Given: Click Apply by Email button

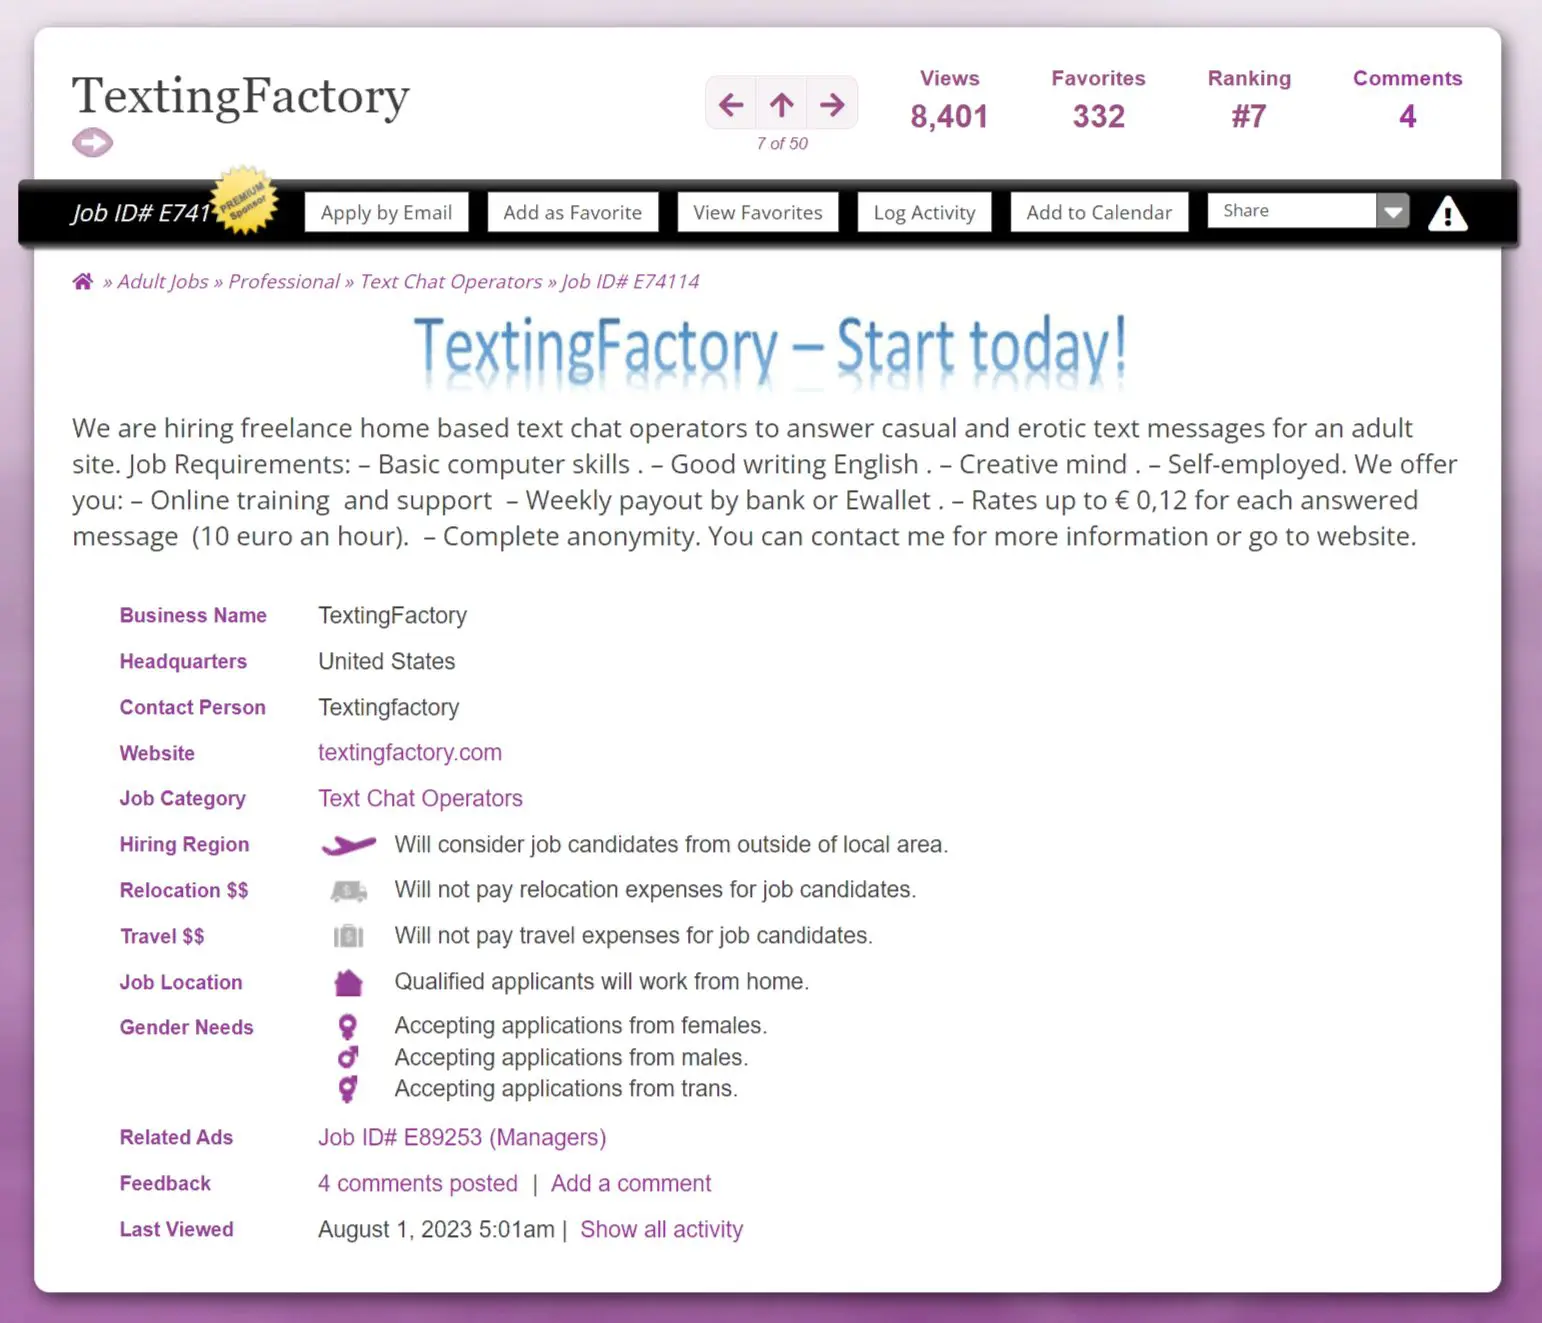Looking at the screenshot, I should (x=386, y=212).
